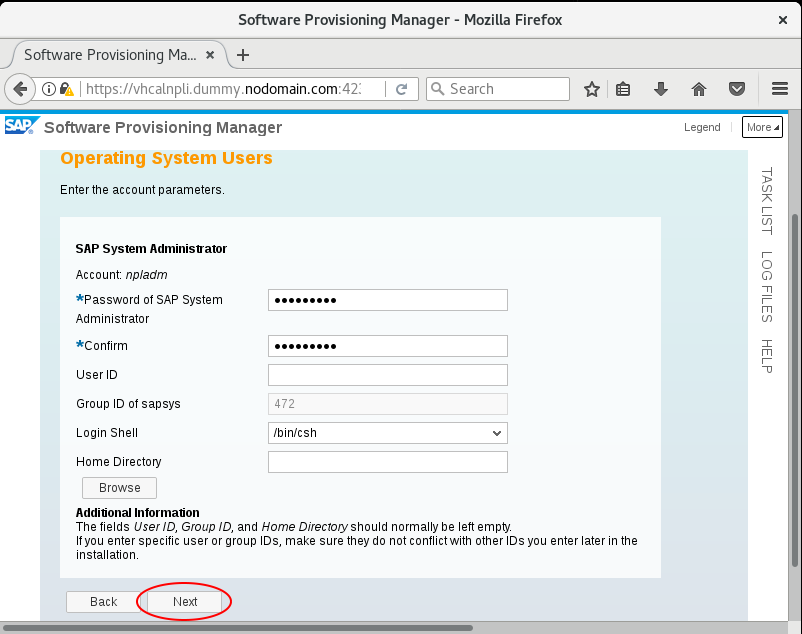Bookmark this page with the star icon
The width and height of the screenshot is (802, 634).
[592, 89]
